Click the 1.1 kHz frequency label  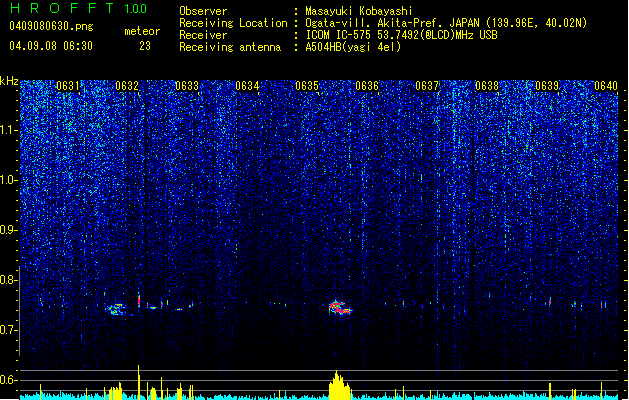[x=9, y=131]
